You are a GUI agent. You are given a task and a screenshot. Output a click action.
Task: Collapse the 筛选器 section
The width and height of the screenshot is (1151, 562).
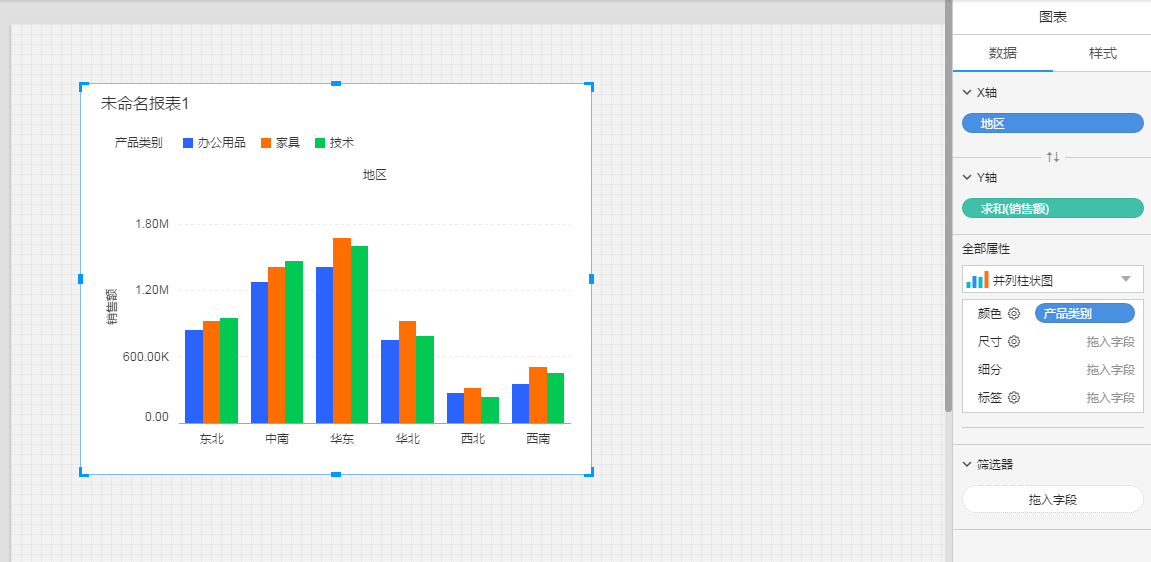[x=966, y=464]
